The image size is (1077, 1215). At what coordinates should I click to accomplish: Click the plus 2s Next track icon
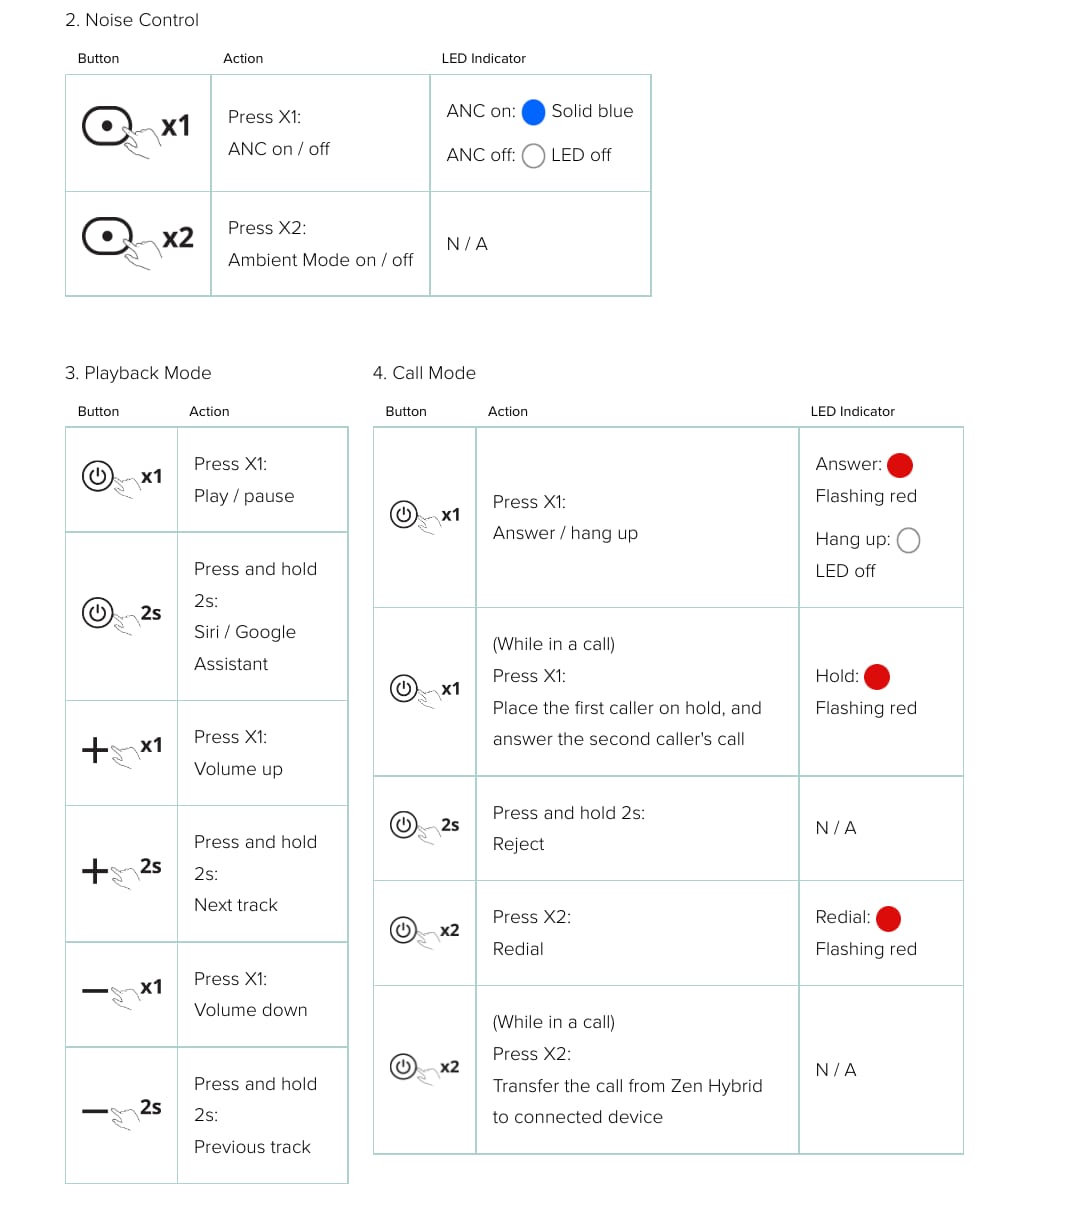(122, 870)
